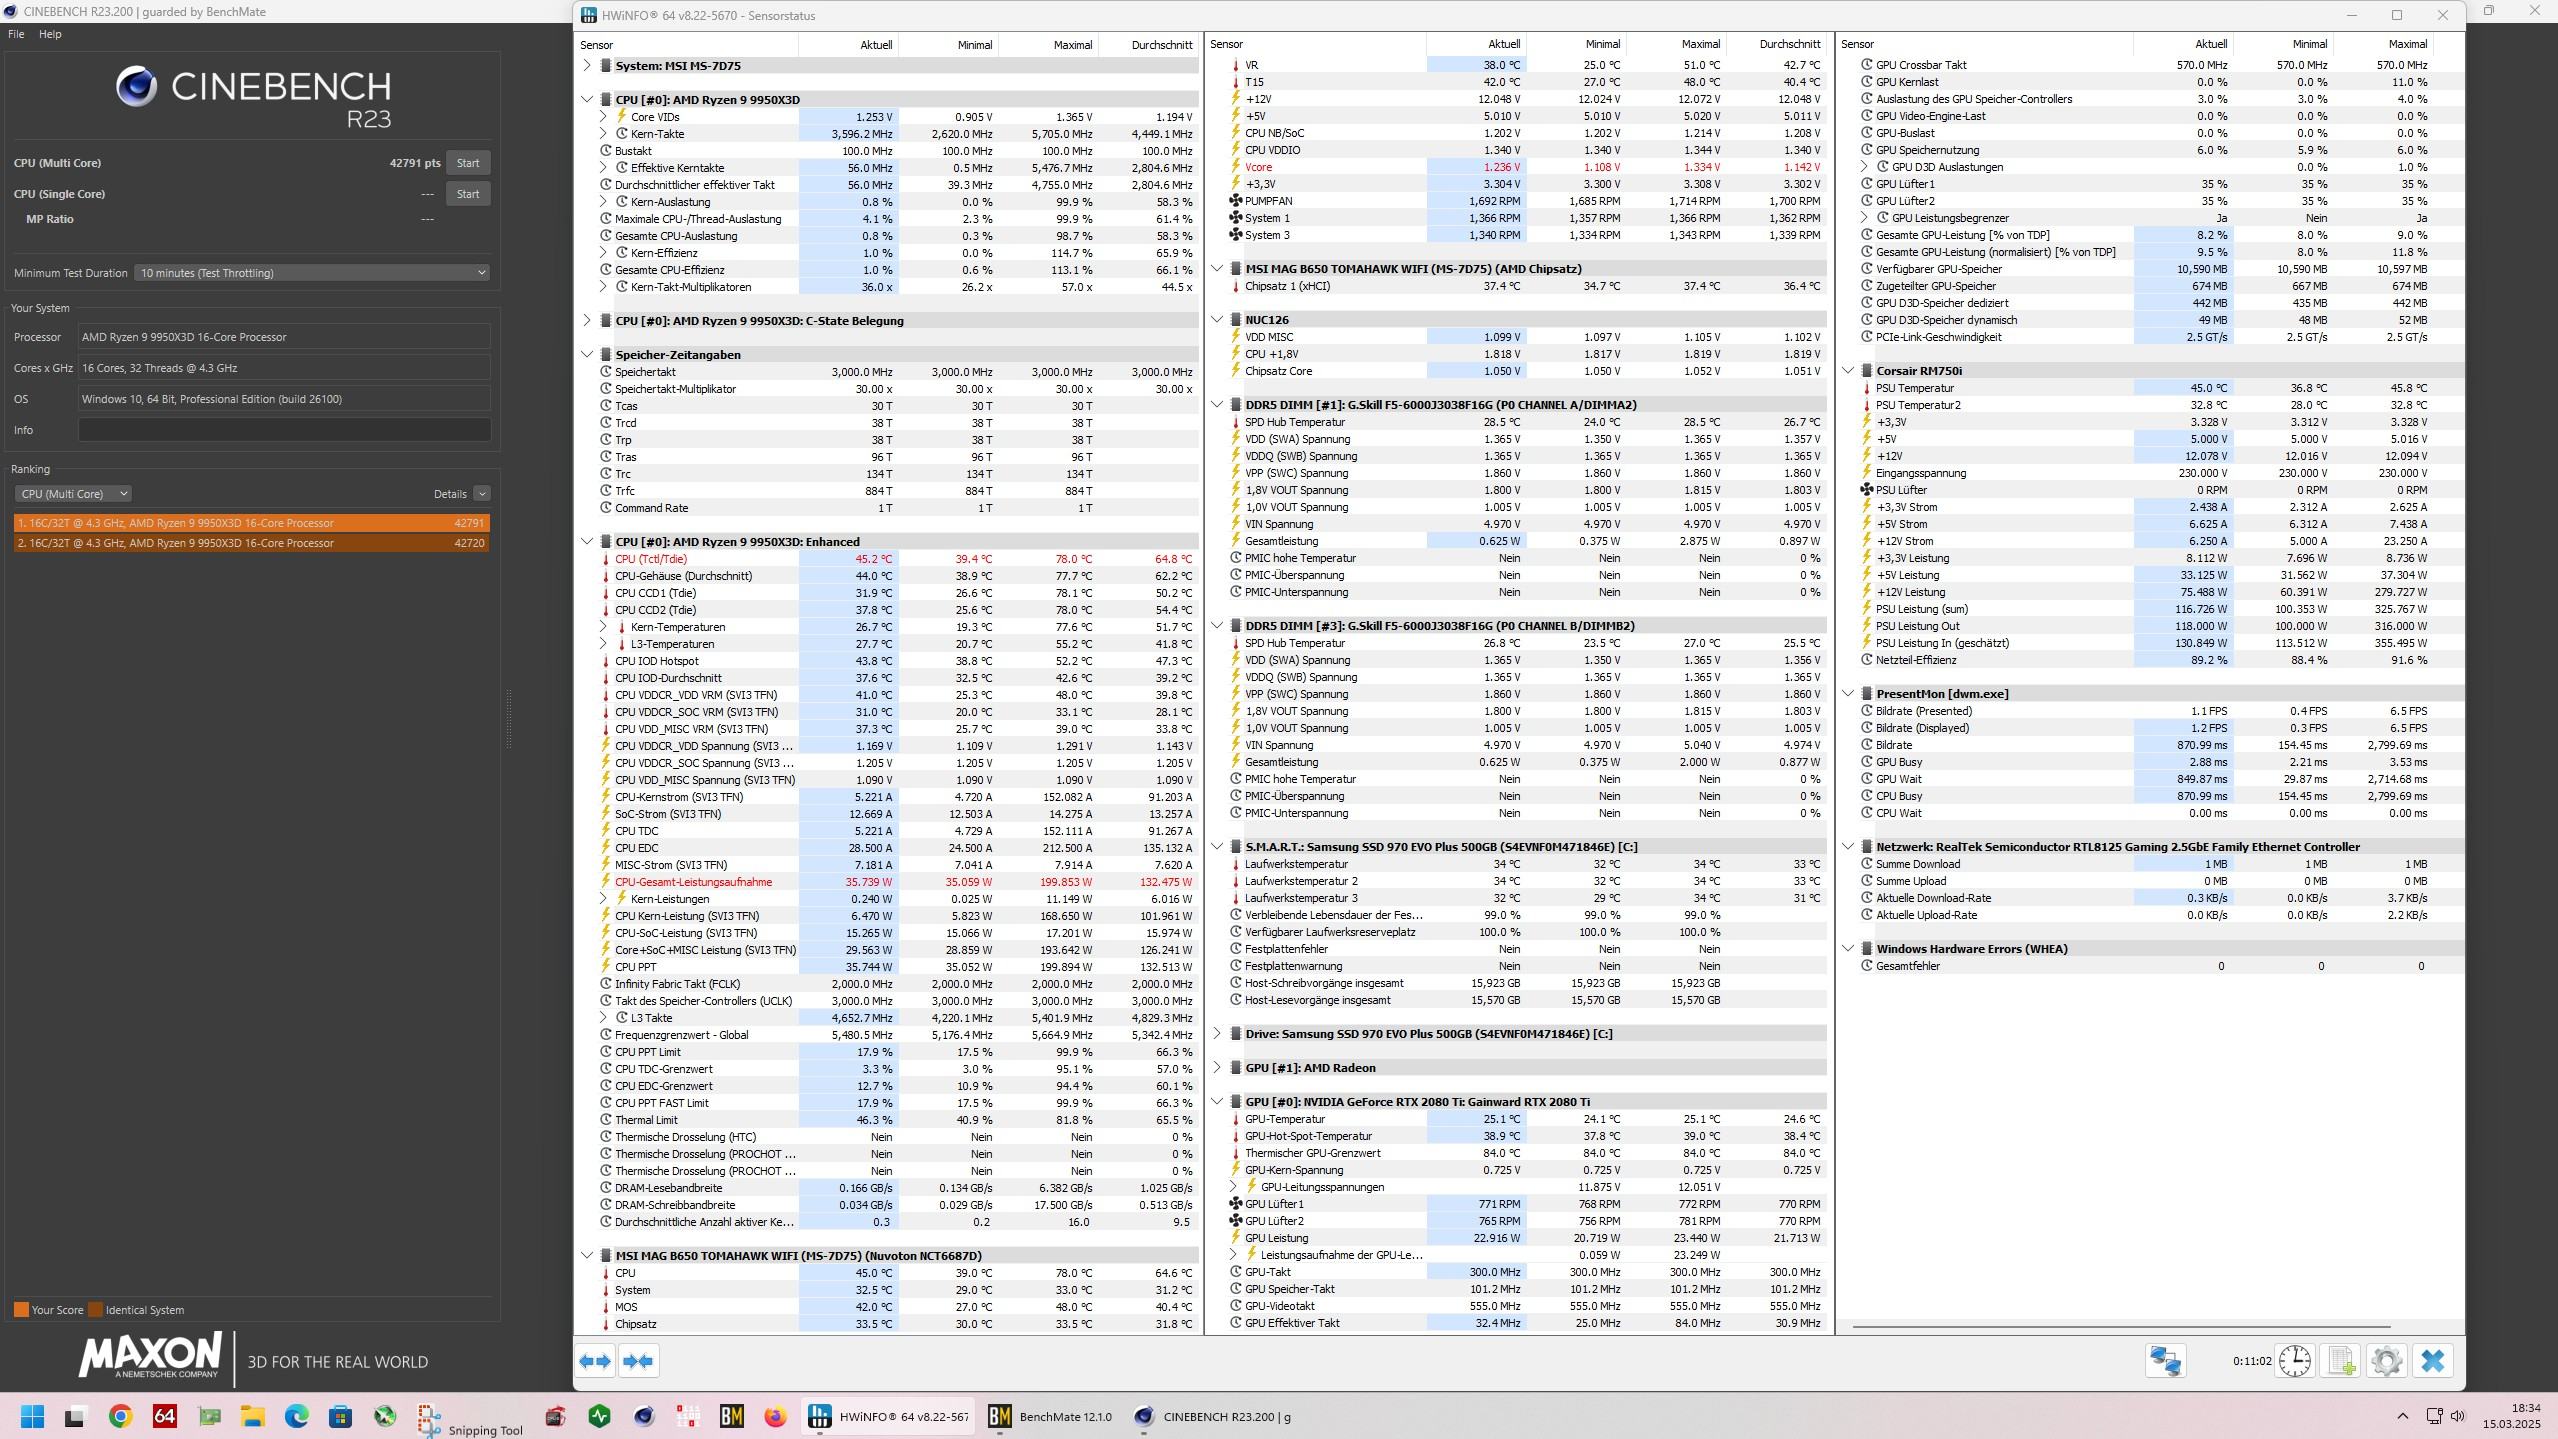The image size is (2558, 1439).
Task: Open HWiNFO sensor settings gear
Action: tap(2387, 1361)
